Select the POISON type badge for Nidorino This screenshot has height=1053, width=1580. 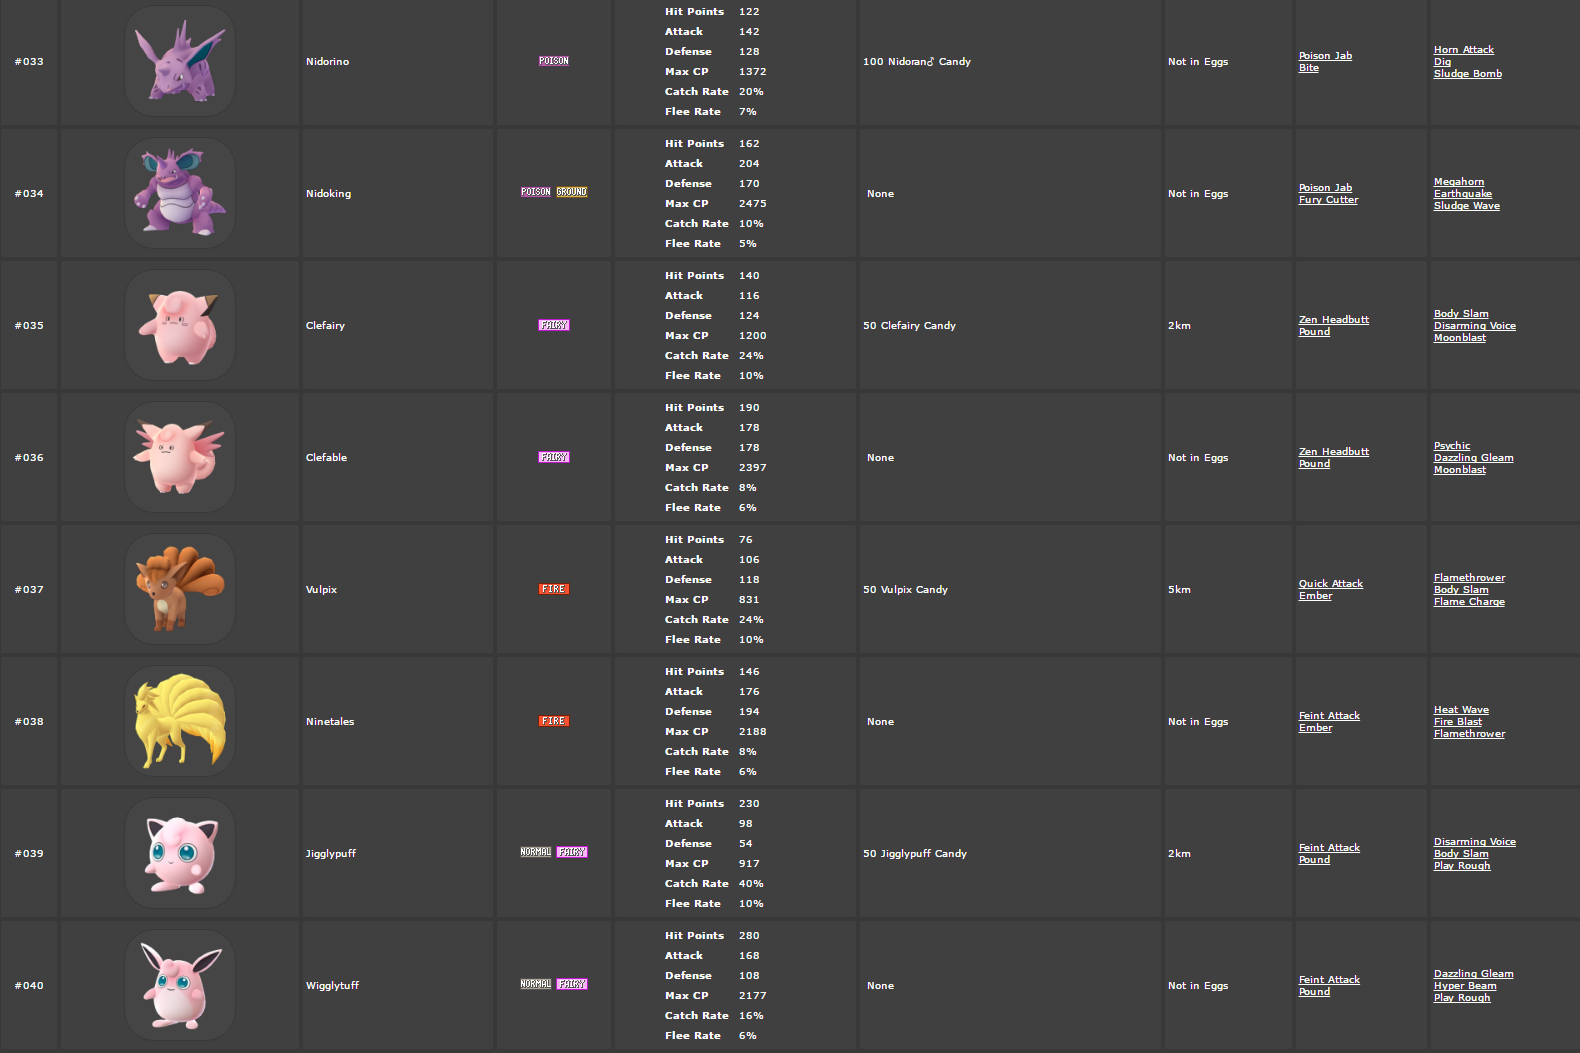(553, 60)
